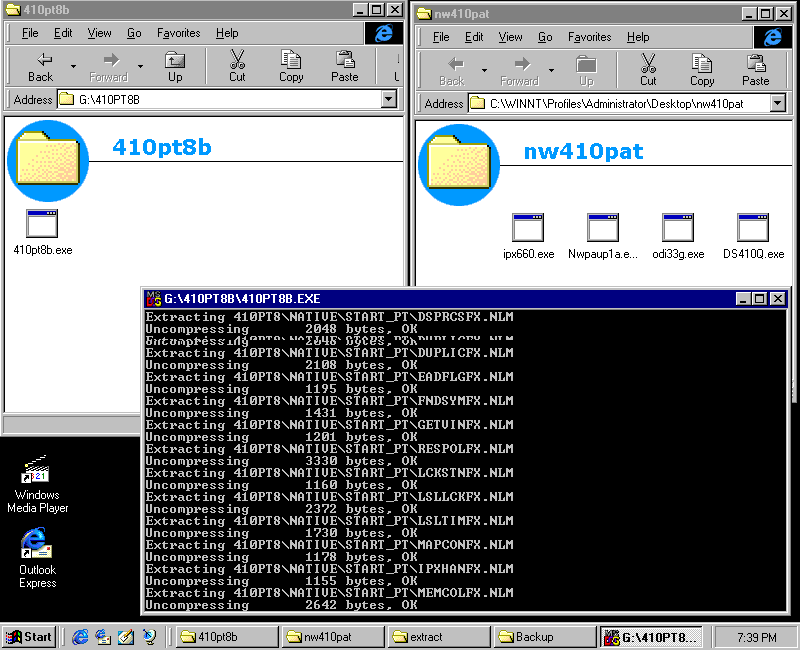Click the Start button
This screenshot has height=650, width=800.
[x=29, y=637]
